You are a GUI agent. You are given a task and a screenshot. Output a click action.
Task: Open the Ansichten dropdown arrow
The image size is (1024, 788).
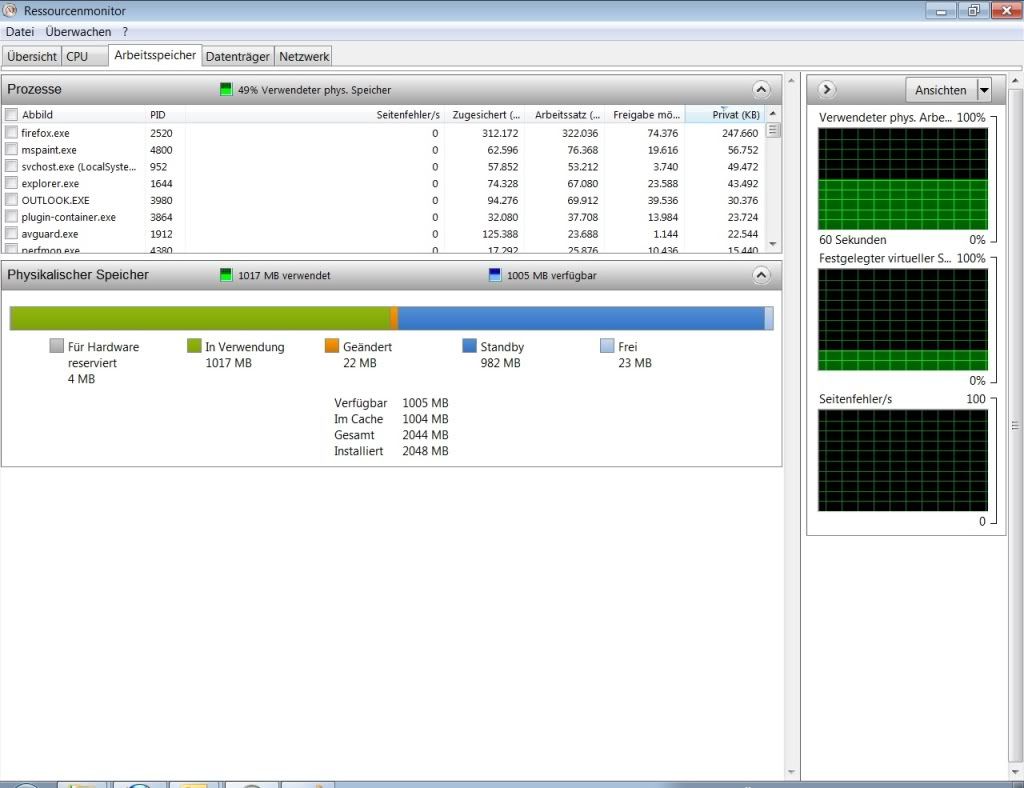pyautogui.click(x=984, y=90)
